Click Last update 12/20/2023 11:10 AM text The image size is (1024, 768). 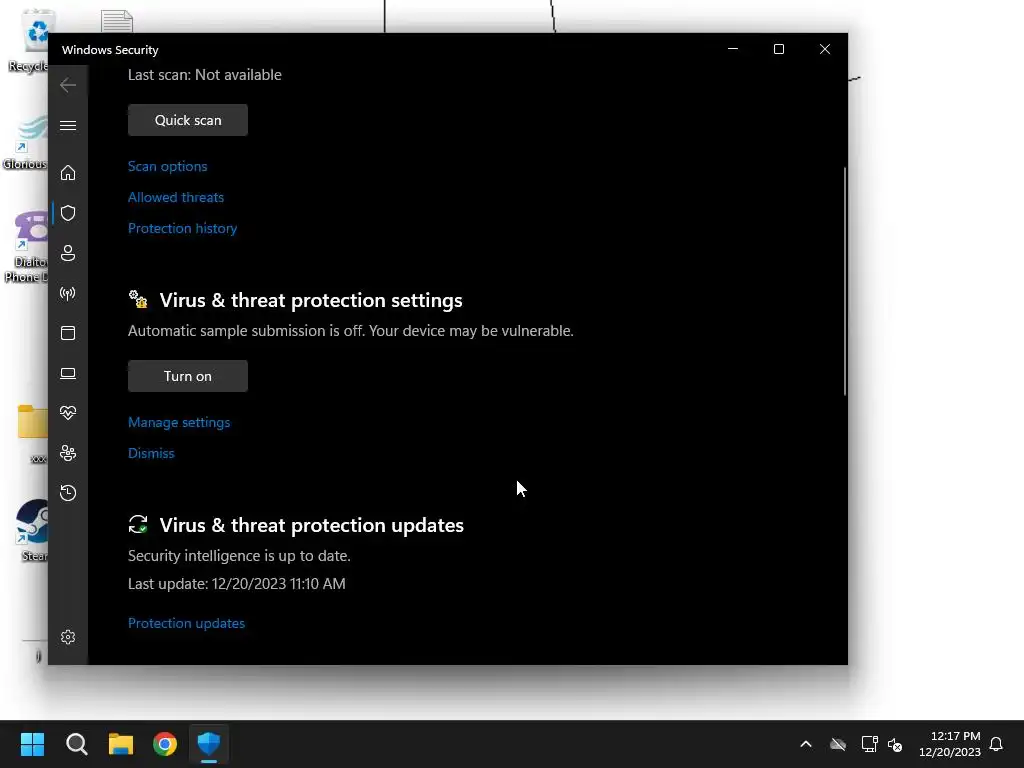(236, 584)
